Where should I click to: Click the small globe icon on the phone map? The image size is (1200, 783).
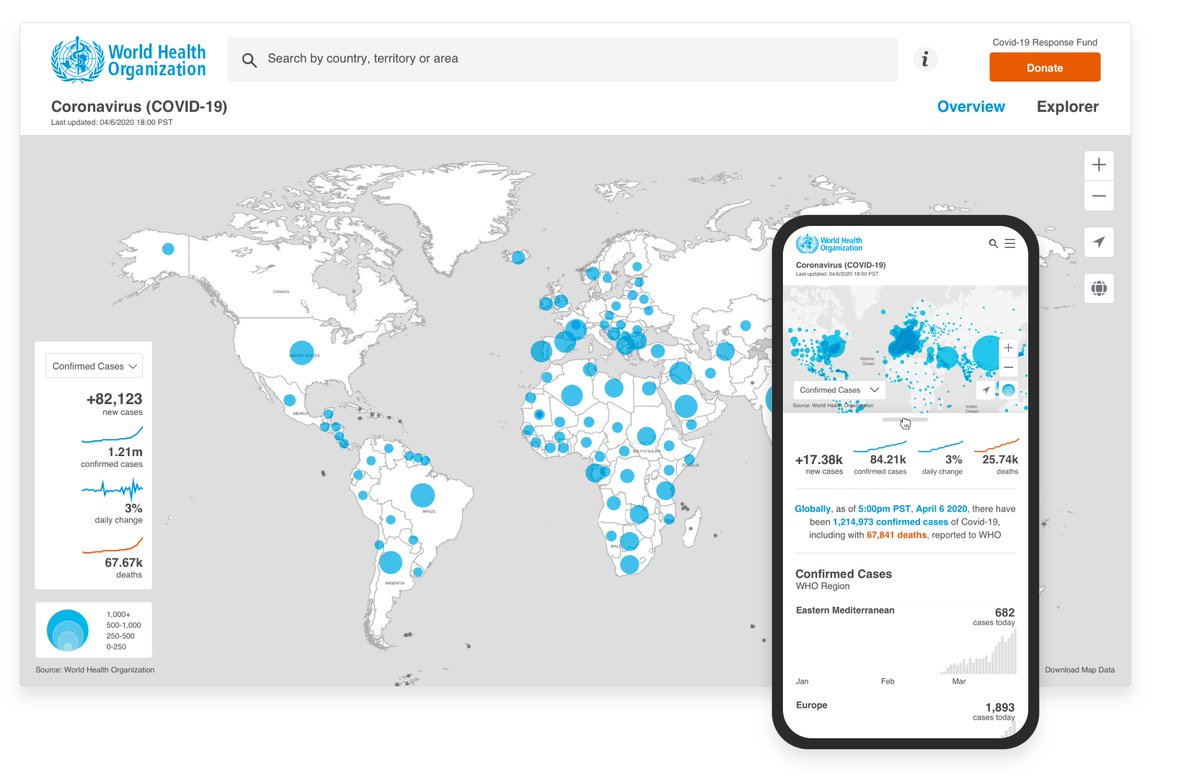pyautogui.click(x=1008, y=389)
